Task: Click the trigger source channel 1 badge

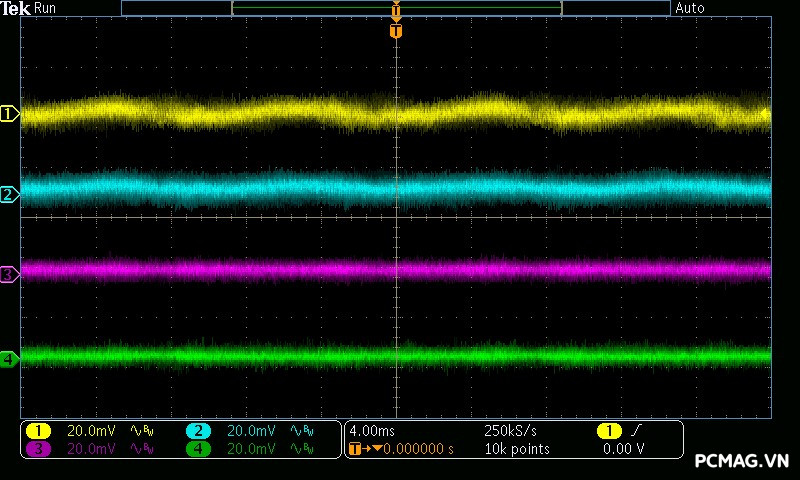Action: pyautogui.click(x=608, y=430)
